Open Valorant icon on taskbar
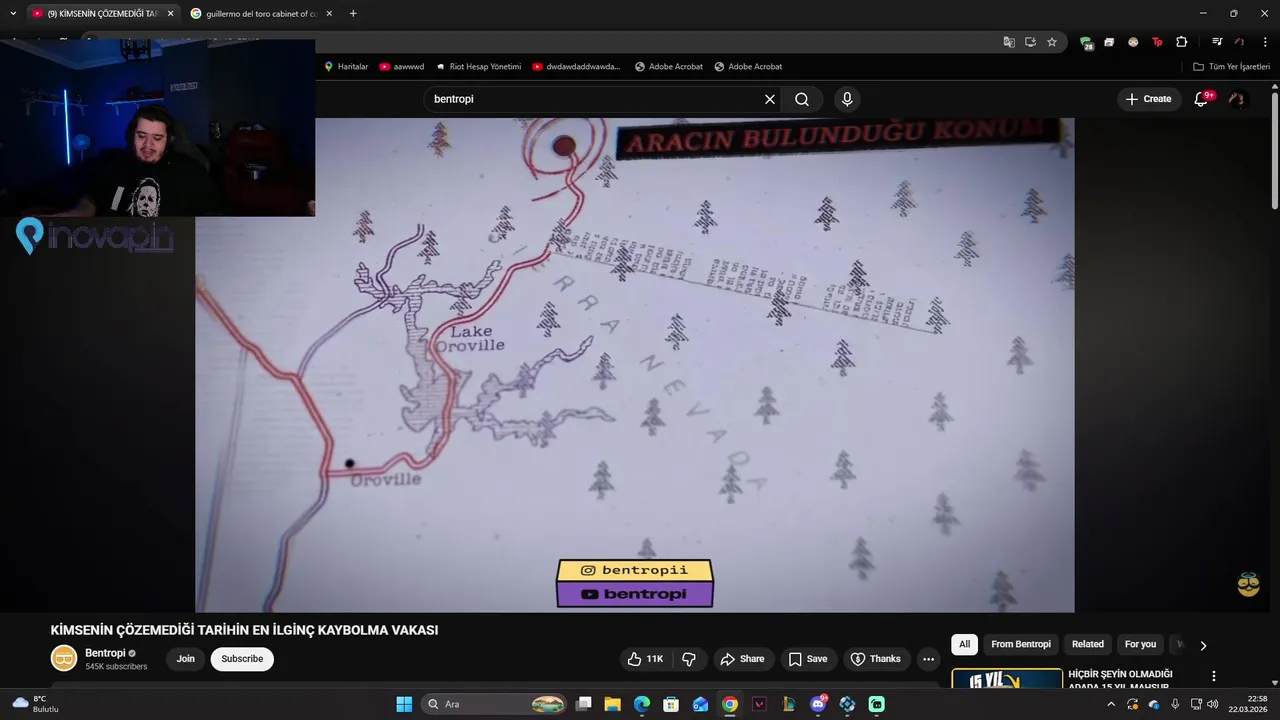Screen dimensions: 1280x720 [x=759, y=704]
